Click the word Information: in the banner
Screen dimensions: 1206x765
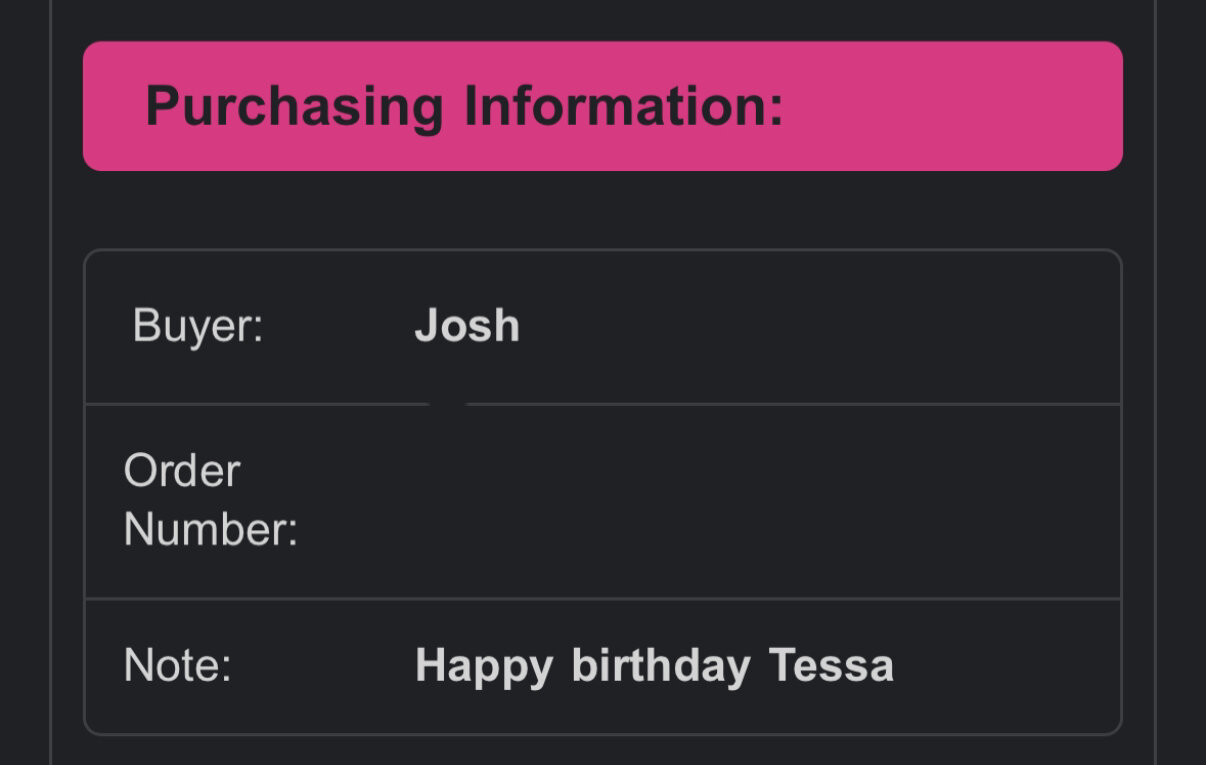coord(623,106)
